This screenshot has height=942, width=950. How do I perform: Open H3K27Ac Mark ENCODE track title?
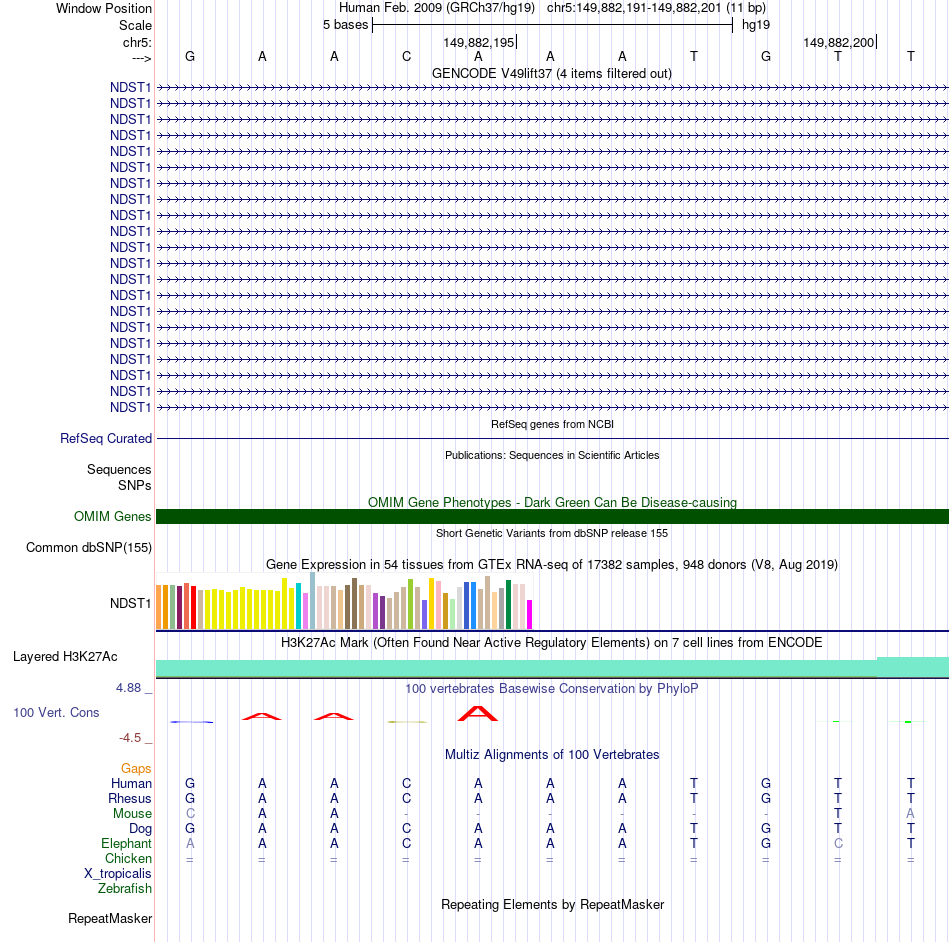pos(552,642)
